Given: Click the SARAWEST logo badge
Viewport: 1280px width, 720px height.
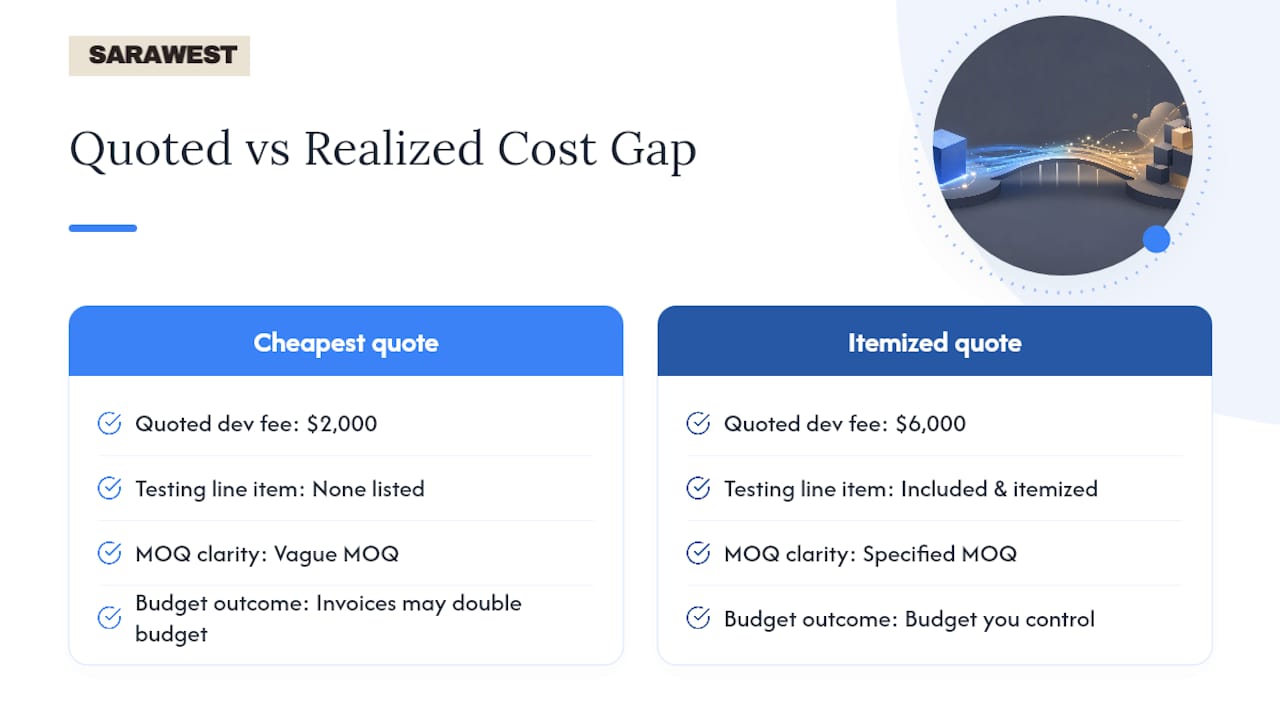Looking at the screenshot, I should [159, 56].
